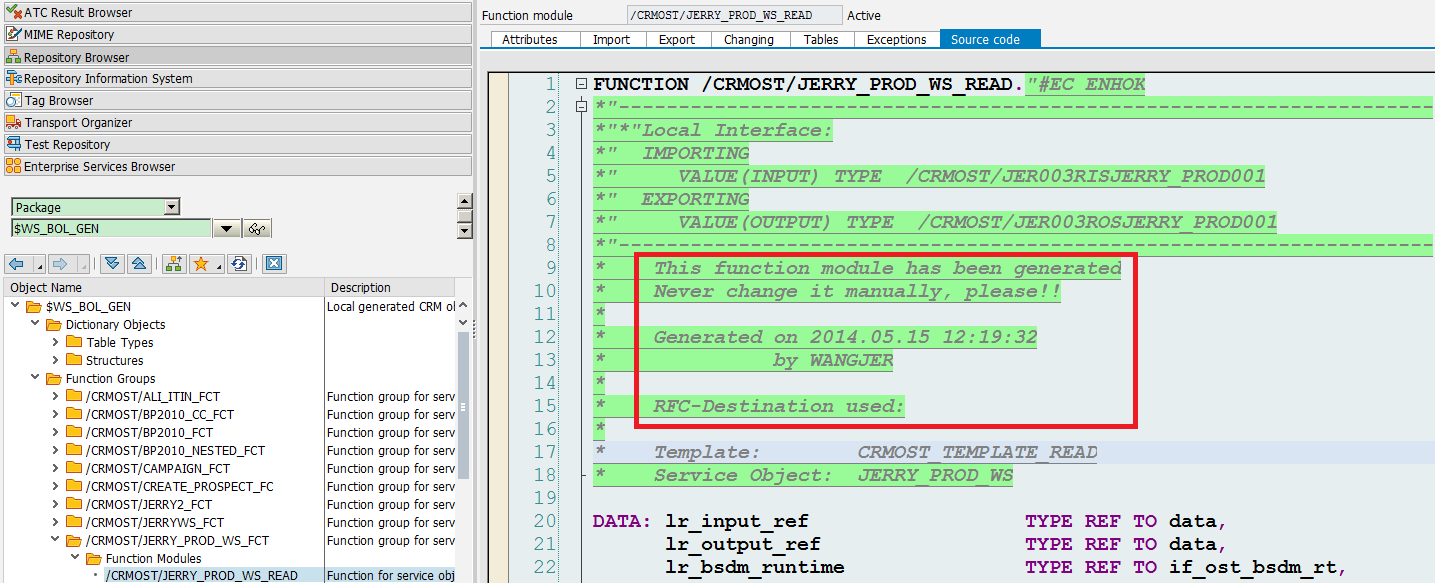1435x583 pixels.
Task: Switch to the Tables tab
Action: [x=822, y=39]
